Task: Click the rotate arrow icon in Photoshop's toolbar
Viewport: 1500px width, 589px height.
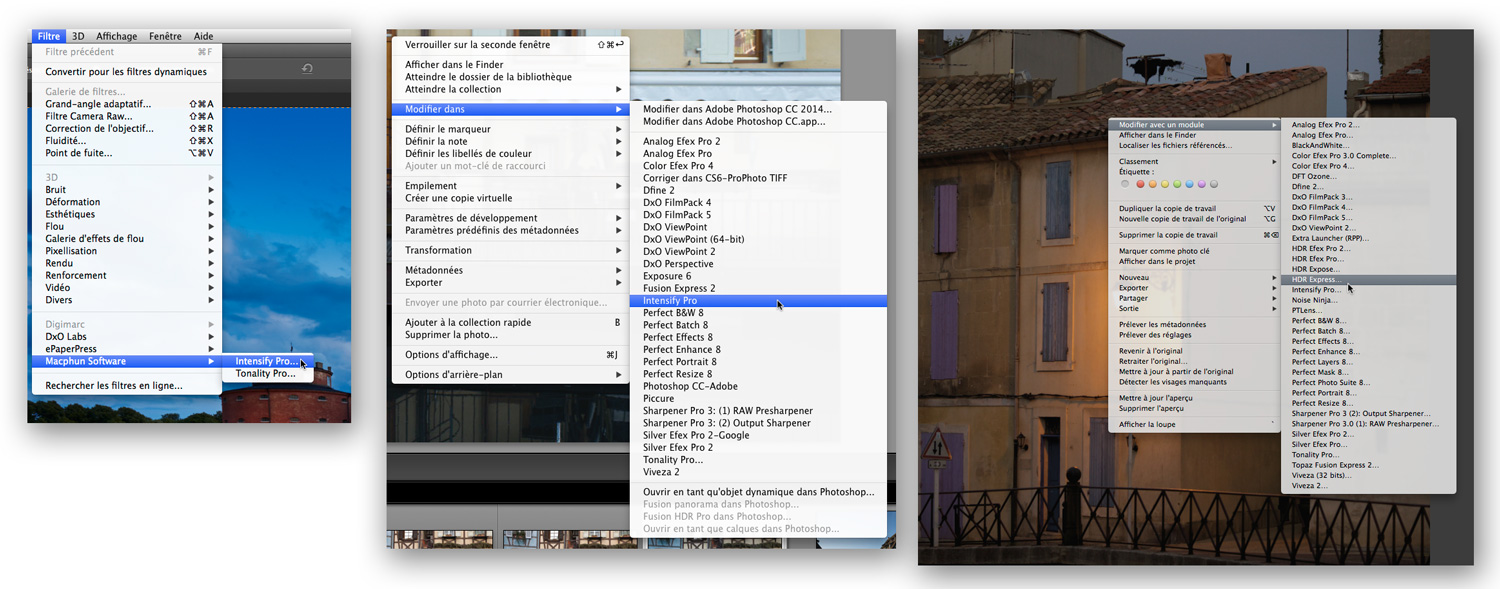Action: pyautogui.click(x=307, y=69)
